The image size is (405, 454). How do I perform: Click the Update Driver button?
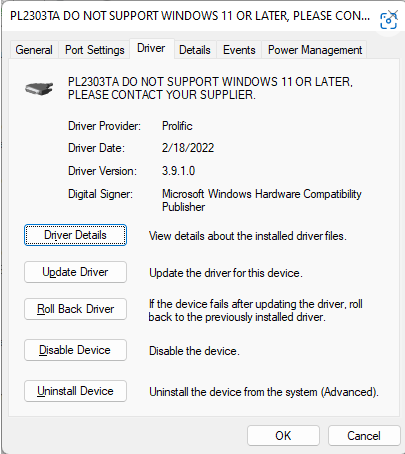(x=75, y=272)
